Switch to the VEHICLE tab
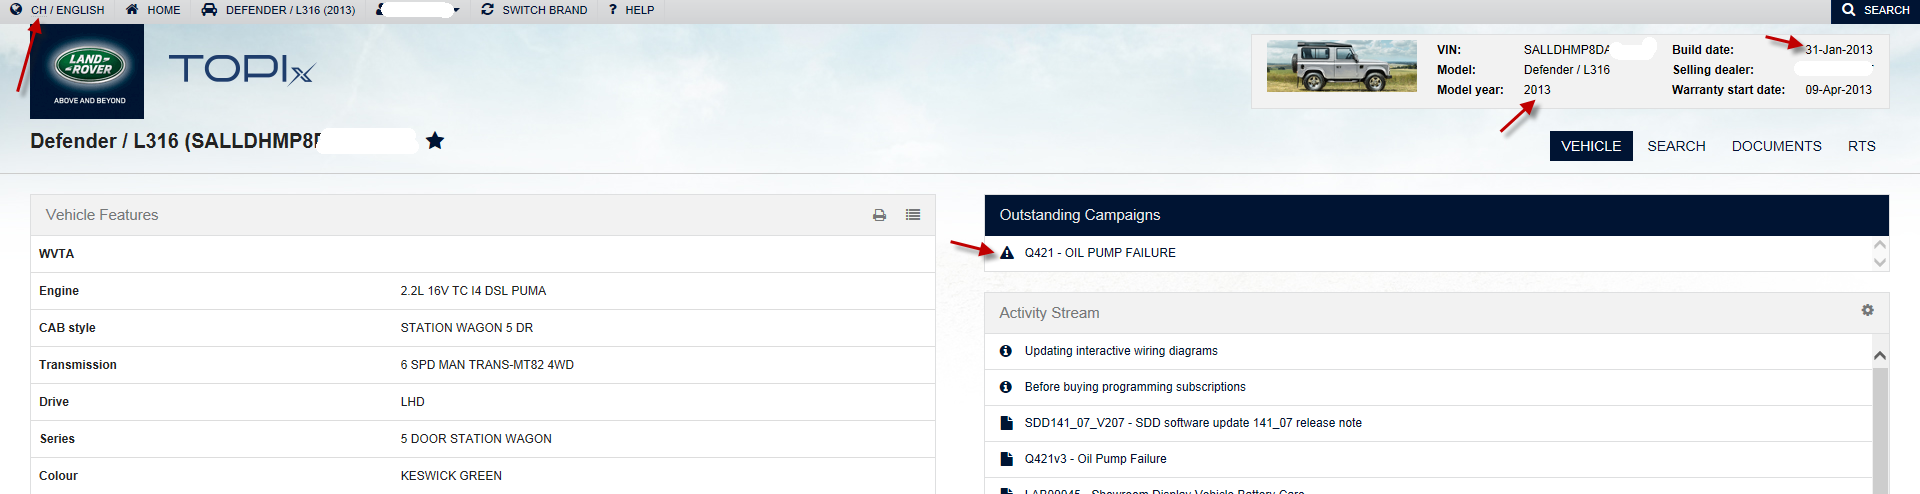This screenshot has width=1920, height=494. tap(1591, 146)
